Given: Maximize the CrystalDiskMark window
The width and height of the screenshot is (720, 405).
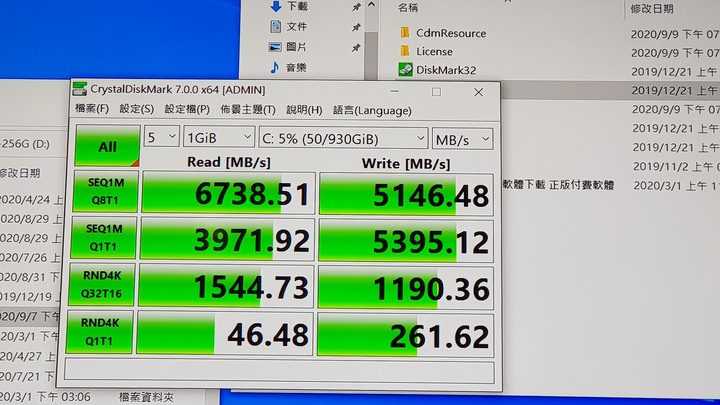Looking at the screenshot, I should click(436, 92).
